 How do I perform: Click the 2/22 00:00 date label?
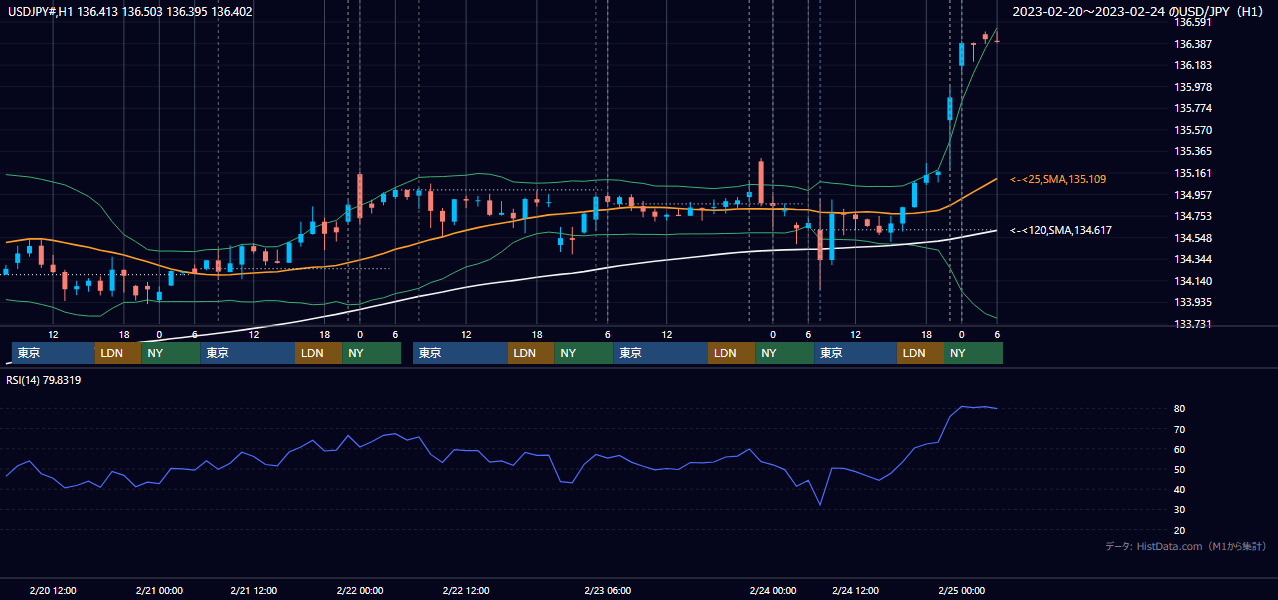[360, 590]
